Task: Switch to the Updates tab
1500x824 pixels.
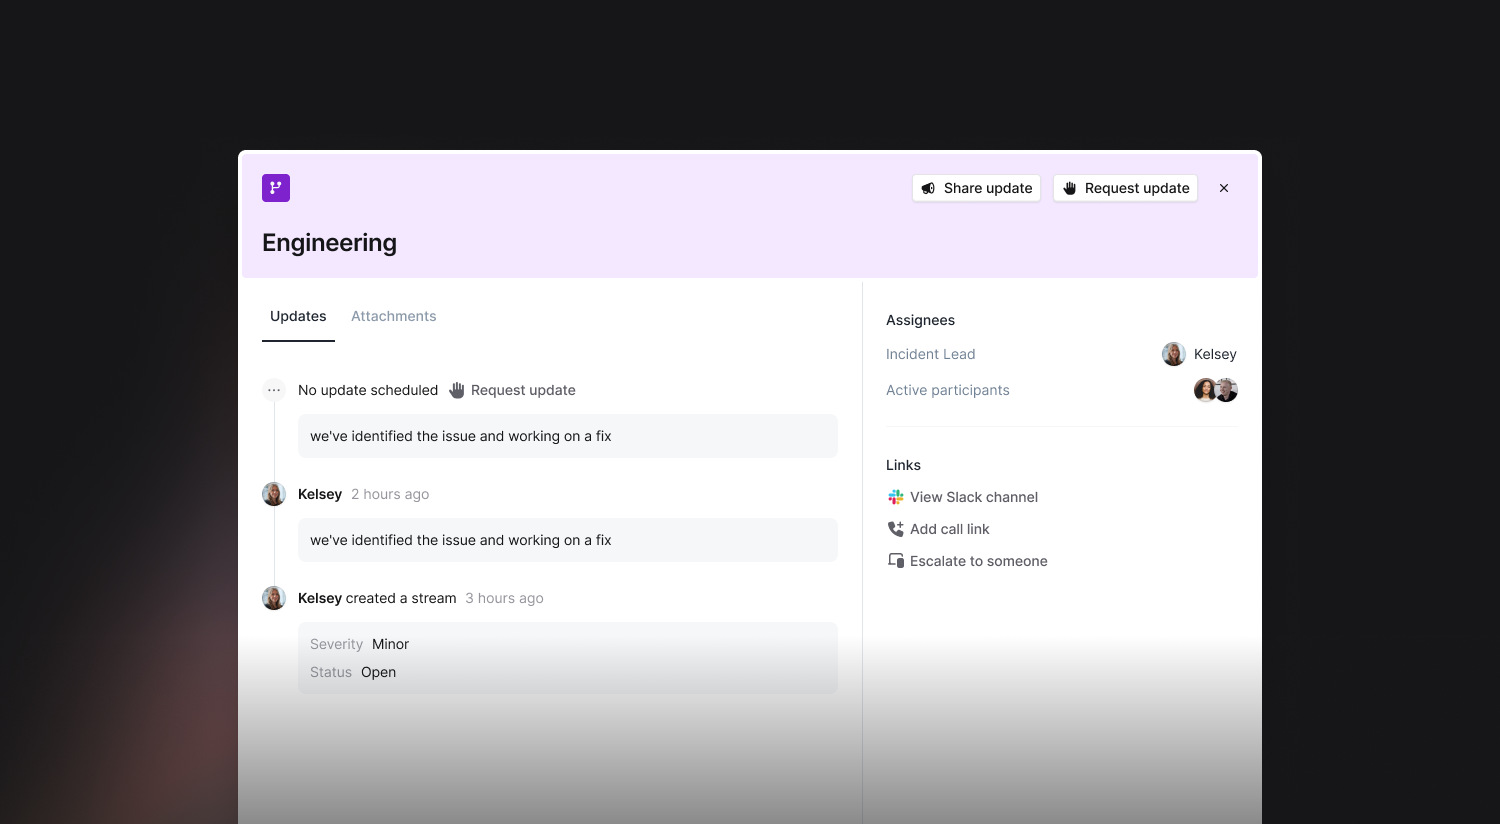Action: click(x=298, y=316)
